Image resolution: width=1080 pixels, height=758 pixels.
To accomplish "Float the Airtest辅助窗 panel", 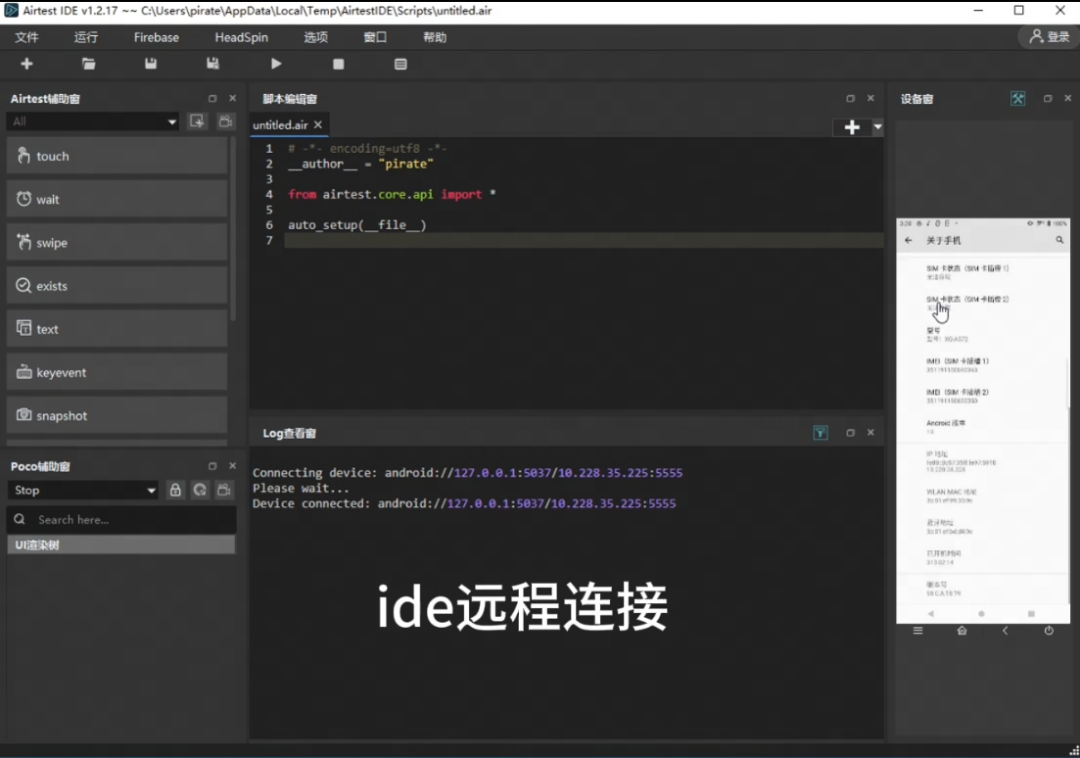I will 212,98.
